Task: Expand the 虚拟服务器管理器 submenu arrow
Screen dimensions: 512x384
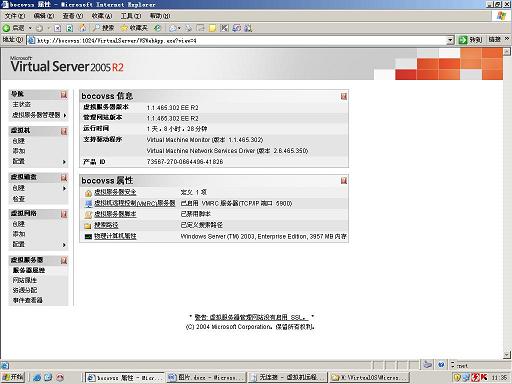Action: coord(64,115)
